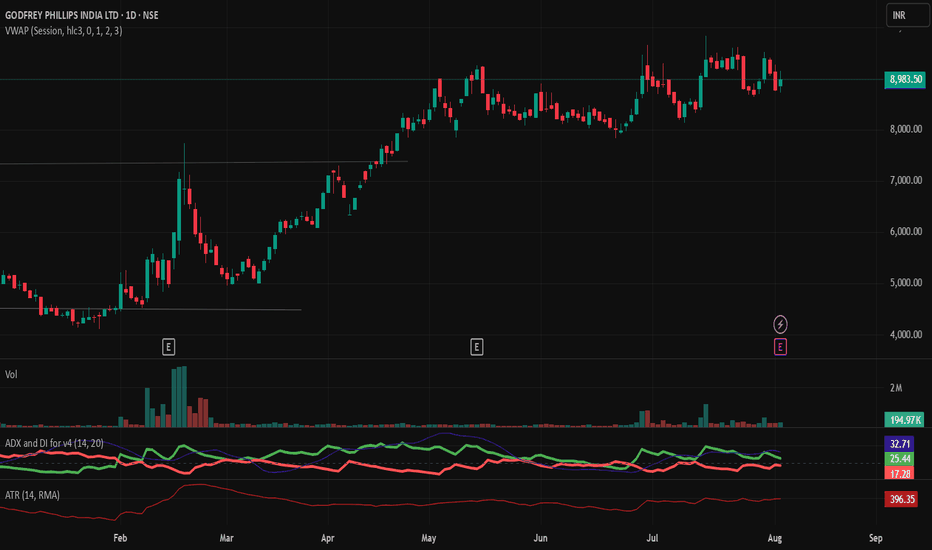Click the Mar date axis label
Screen dimensions: 932x550
pyautogui.click(x=226, y=538)
